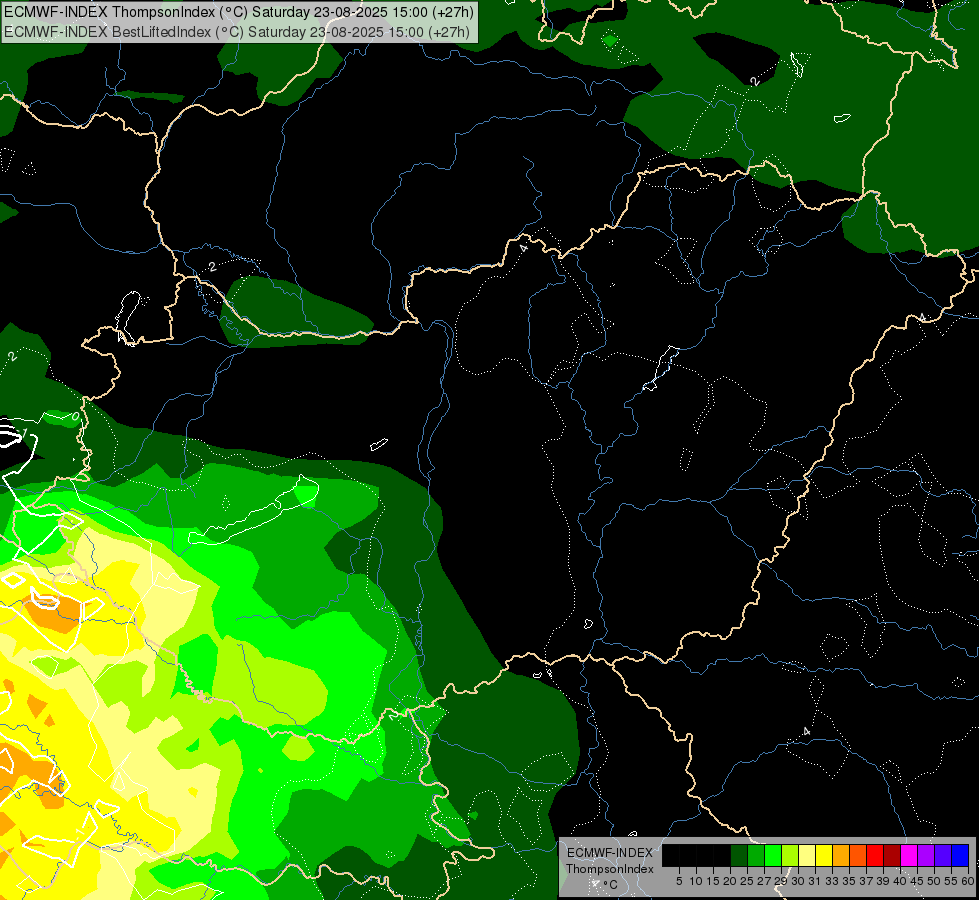Click the ECMWF-INDEX ThompsonIndex title line

coord(238,12)
